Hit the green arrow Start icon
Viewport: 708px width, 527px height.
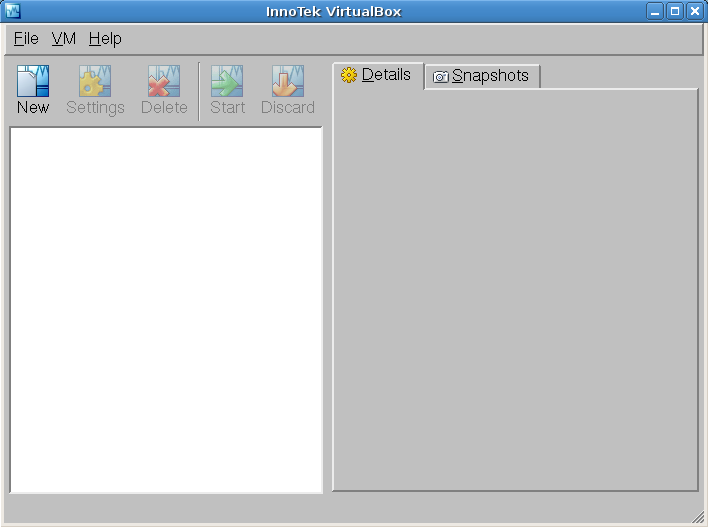pos(227,81)
